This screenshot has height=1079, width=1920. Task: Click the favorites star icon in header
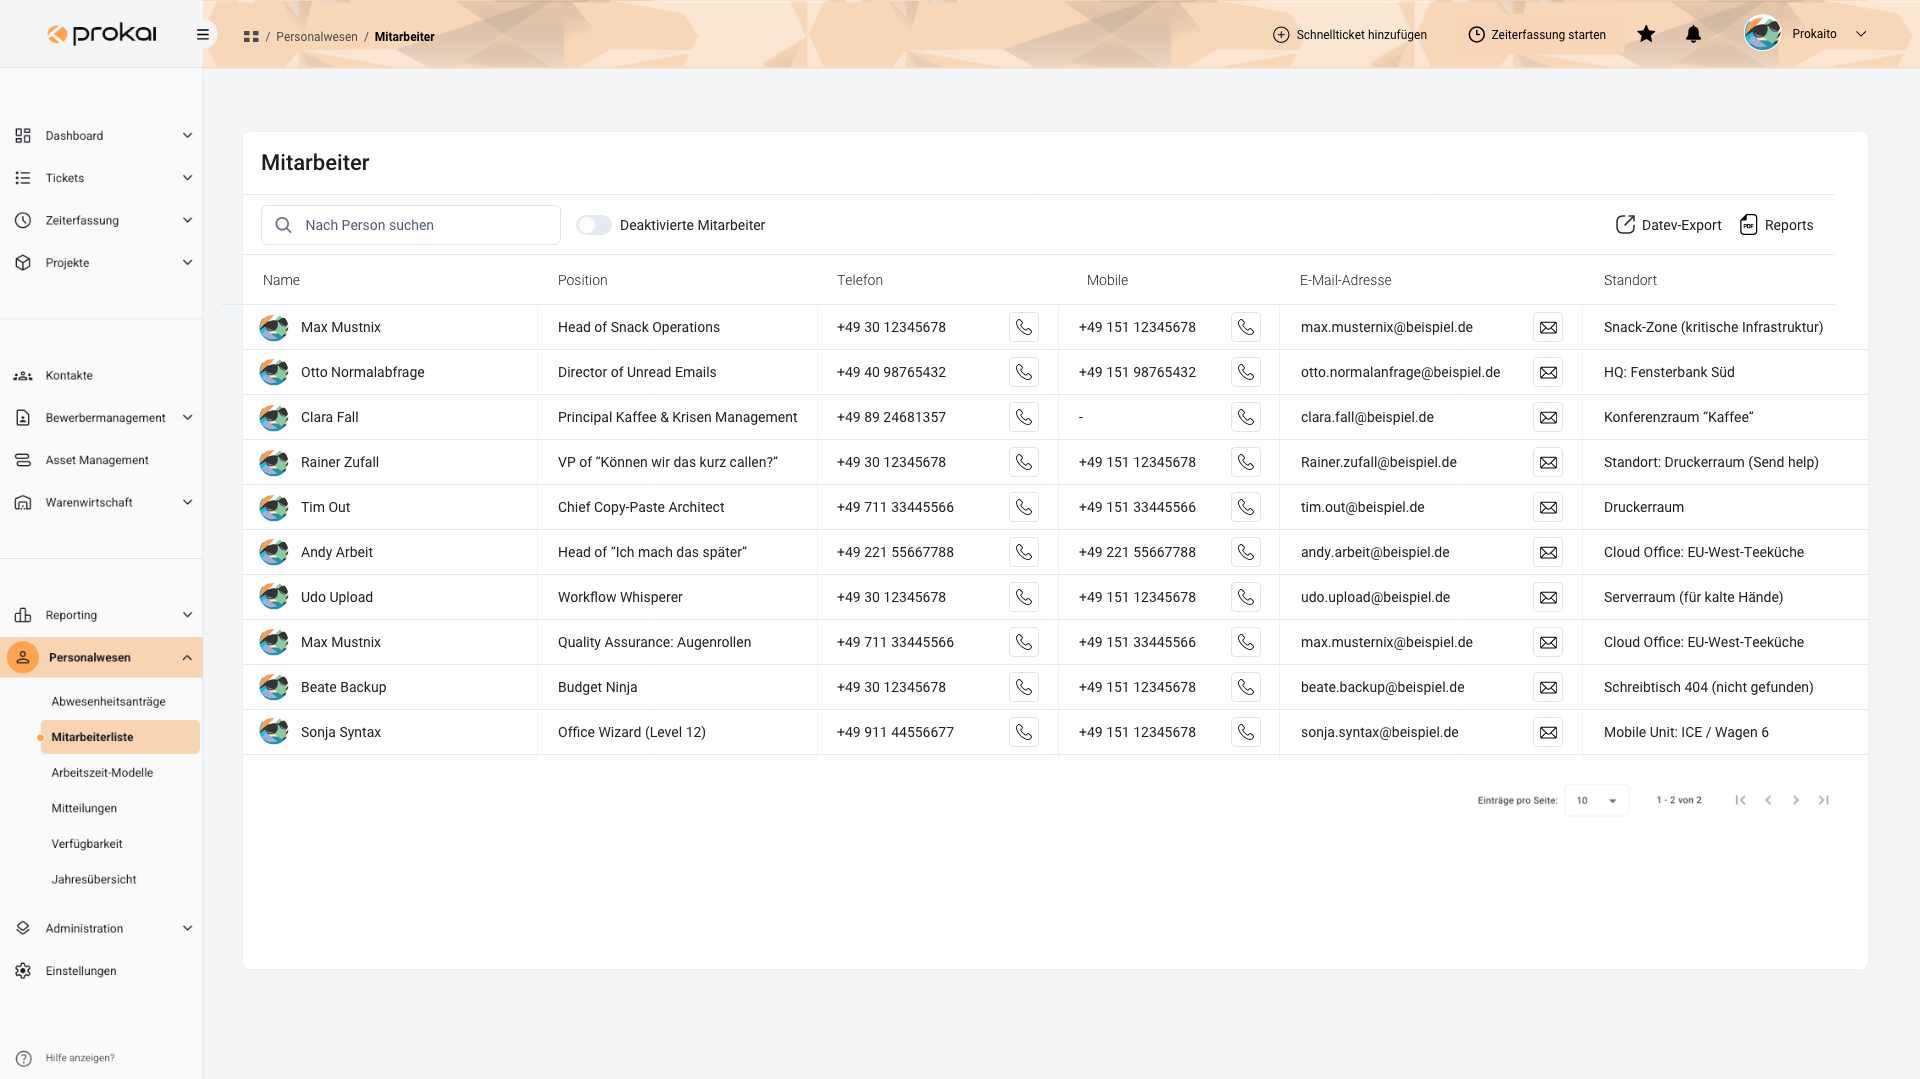[1646, 34]
